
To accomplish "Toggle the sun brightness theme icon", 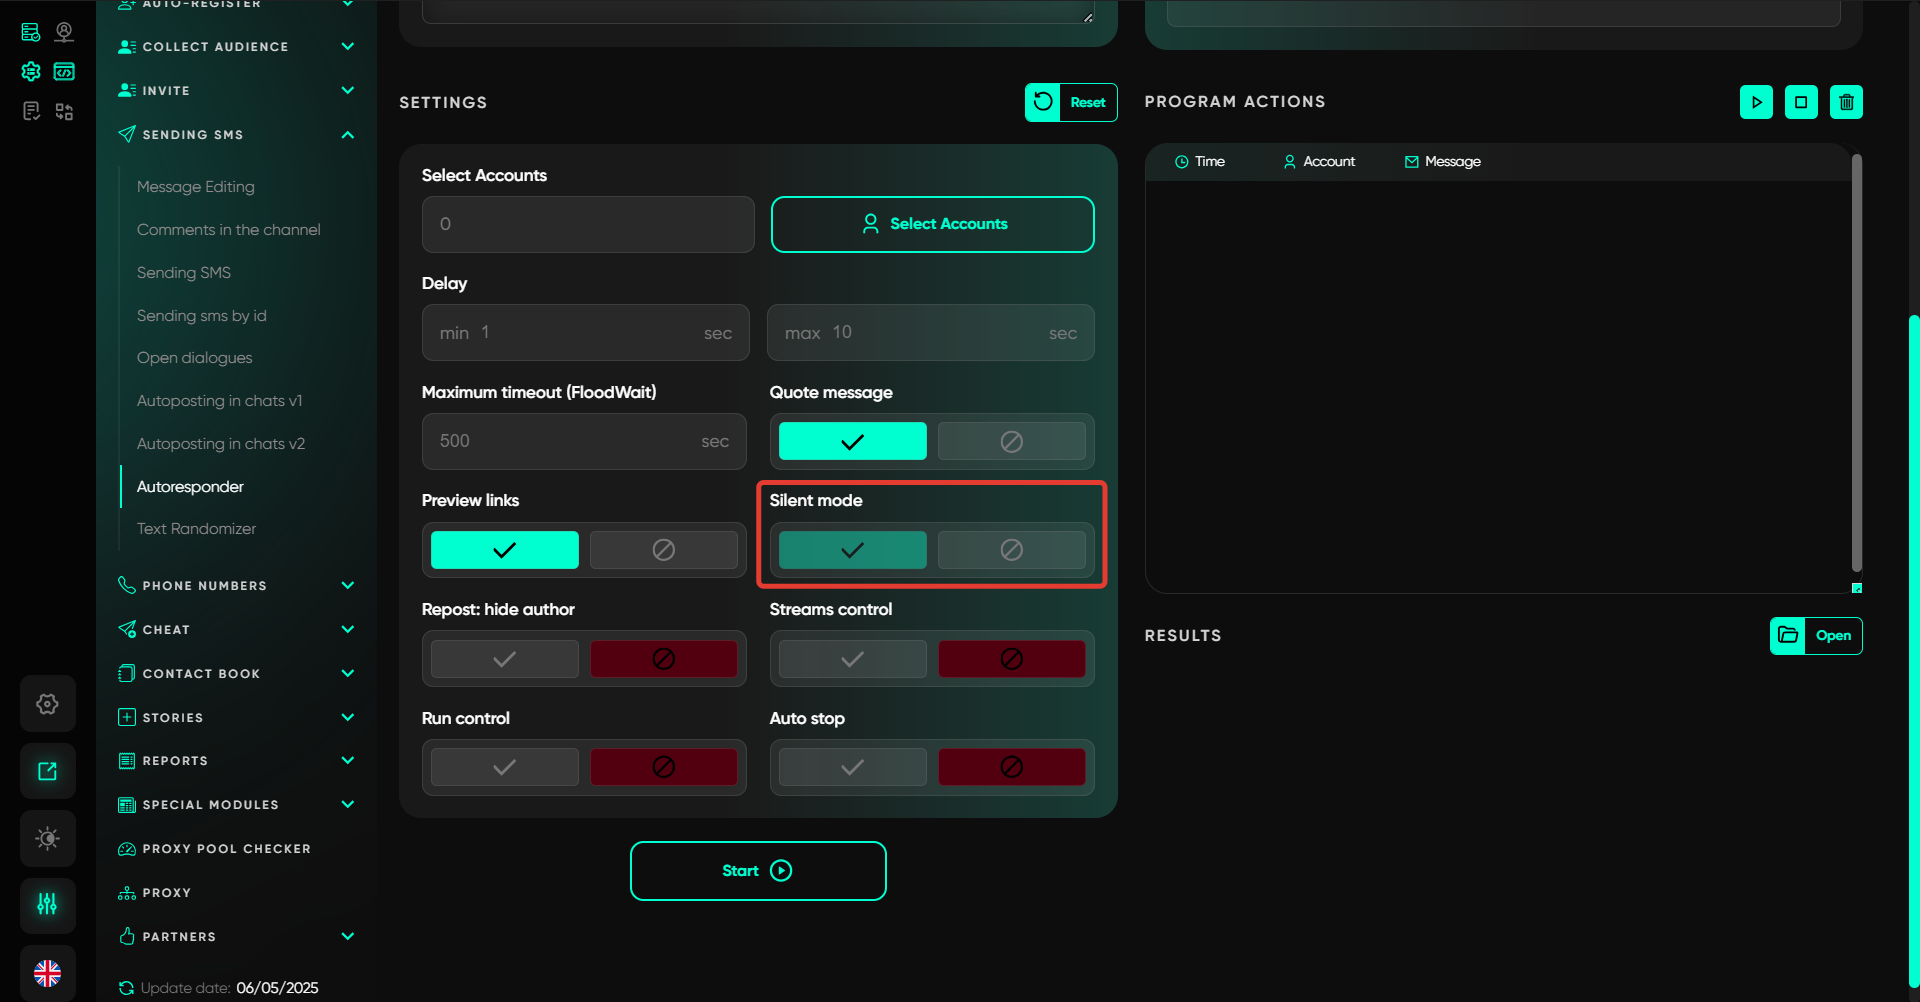I will pos(47,838).
